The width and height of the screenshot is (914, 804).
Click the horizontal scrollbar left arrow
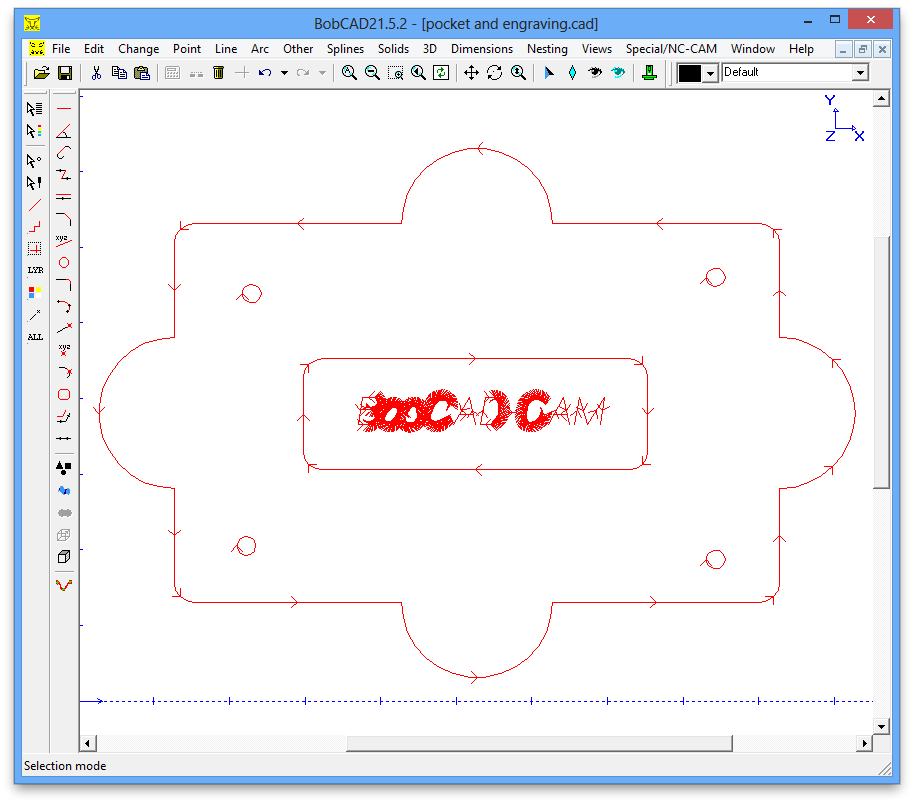pos(88,743)
